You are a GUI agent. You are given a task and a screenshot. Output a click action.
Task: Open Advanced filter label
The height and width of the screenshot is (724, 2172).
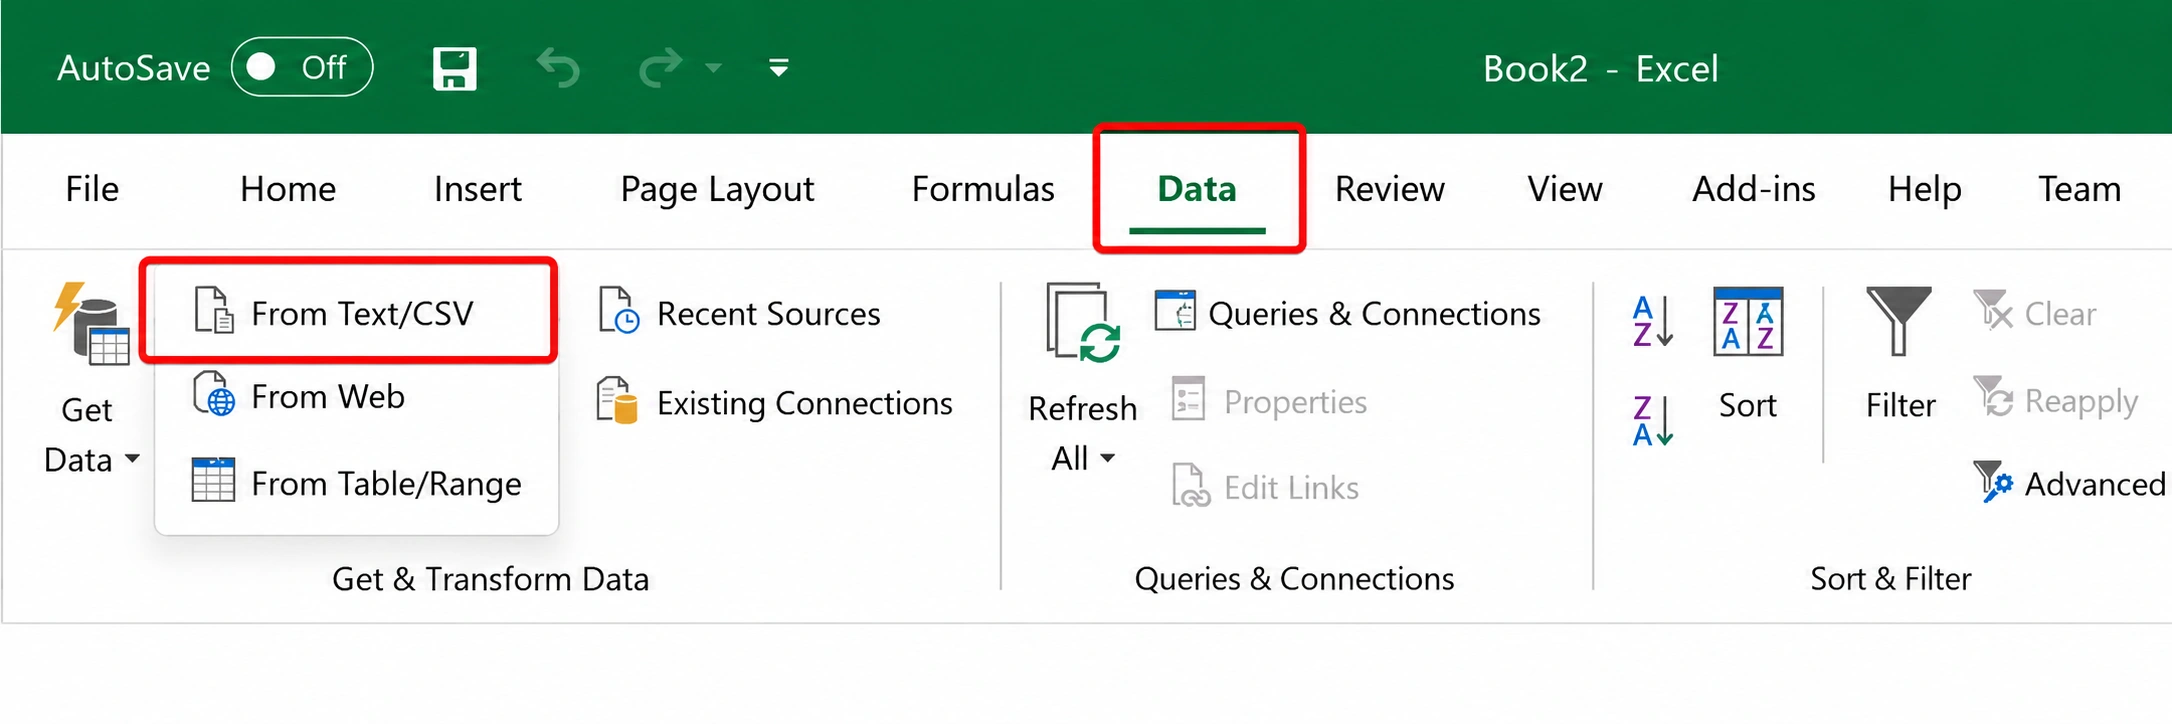pyautogui.click(x=2095, y=485)
